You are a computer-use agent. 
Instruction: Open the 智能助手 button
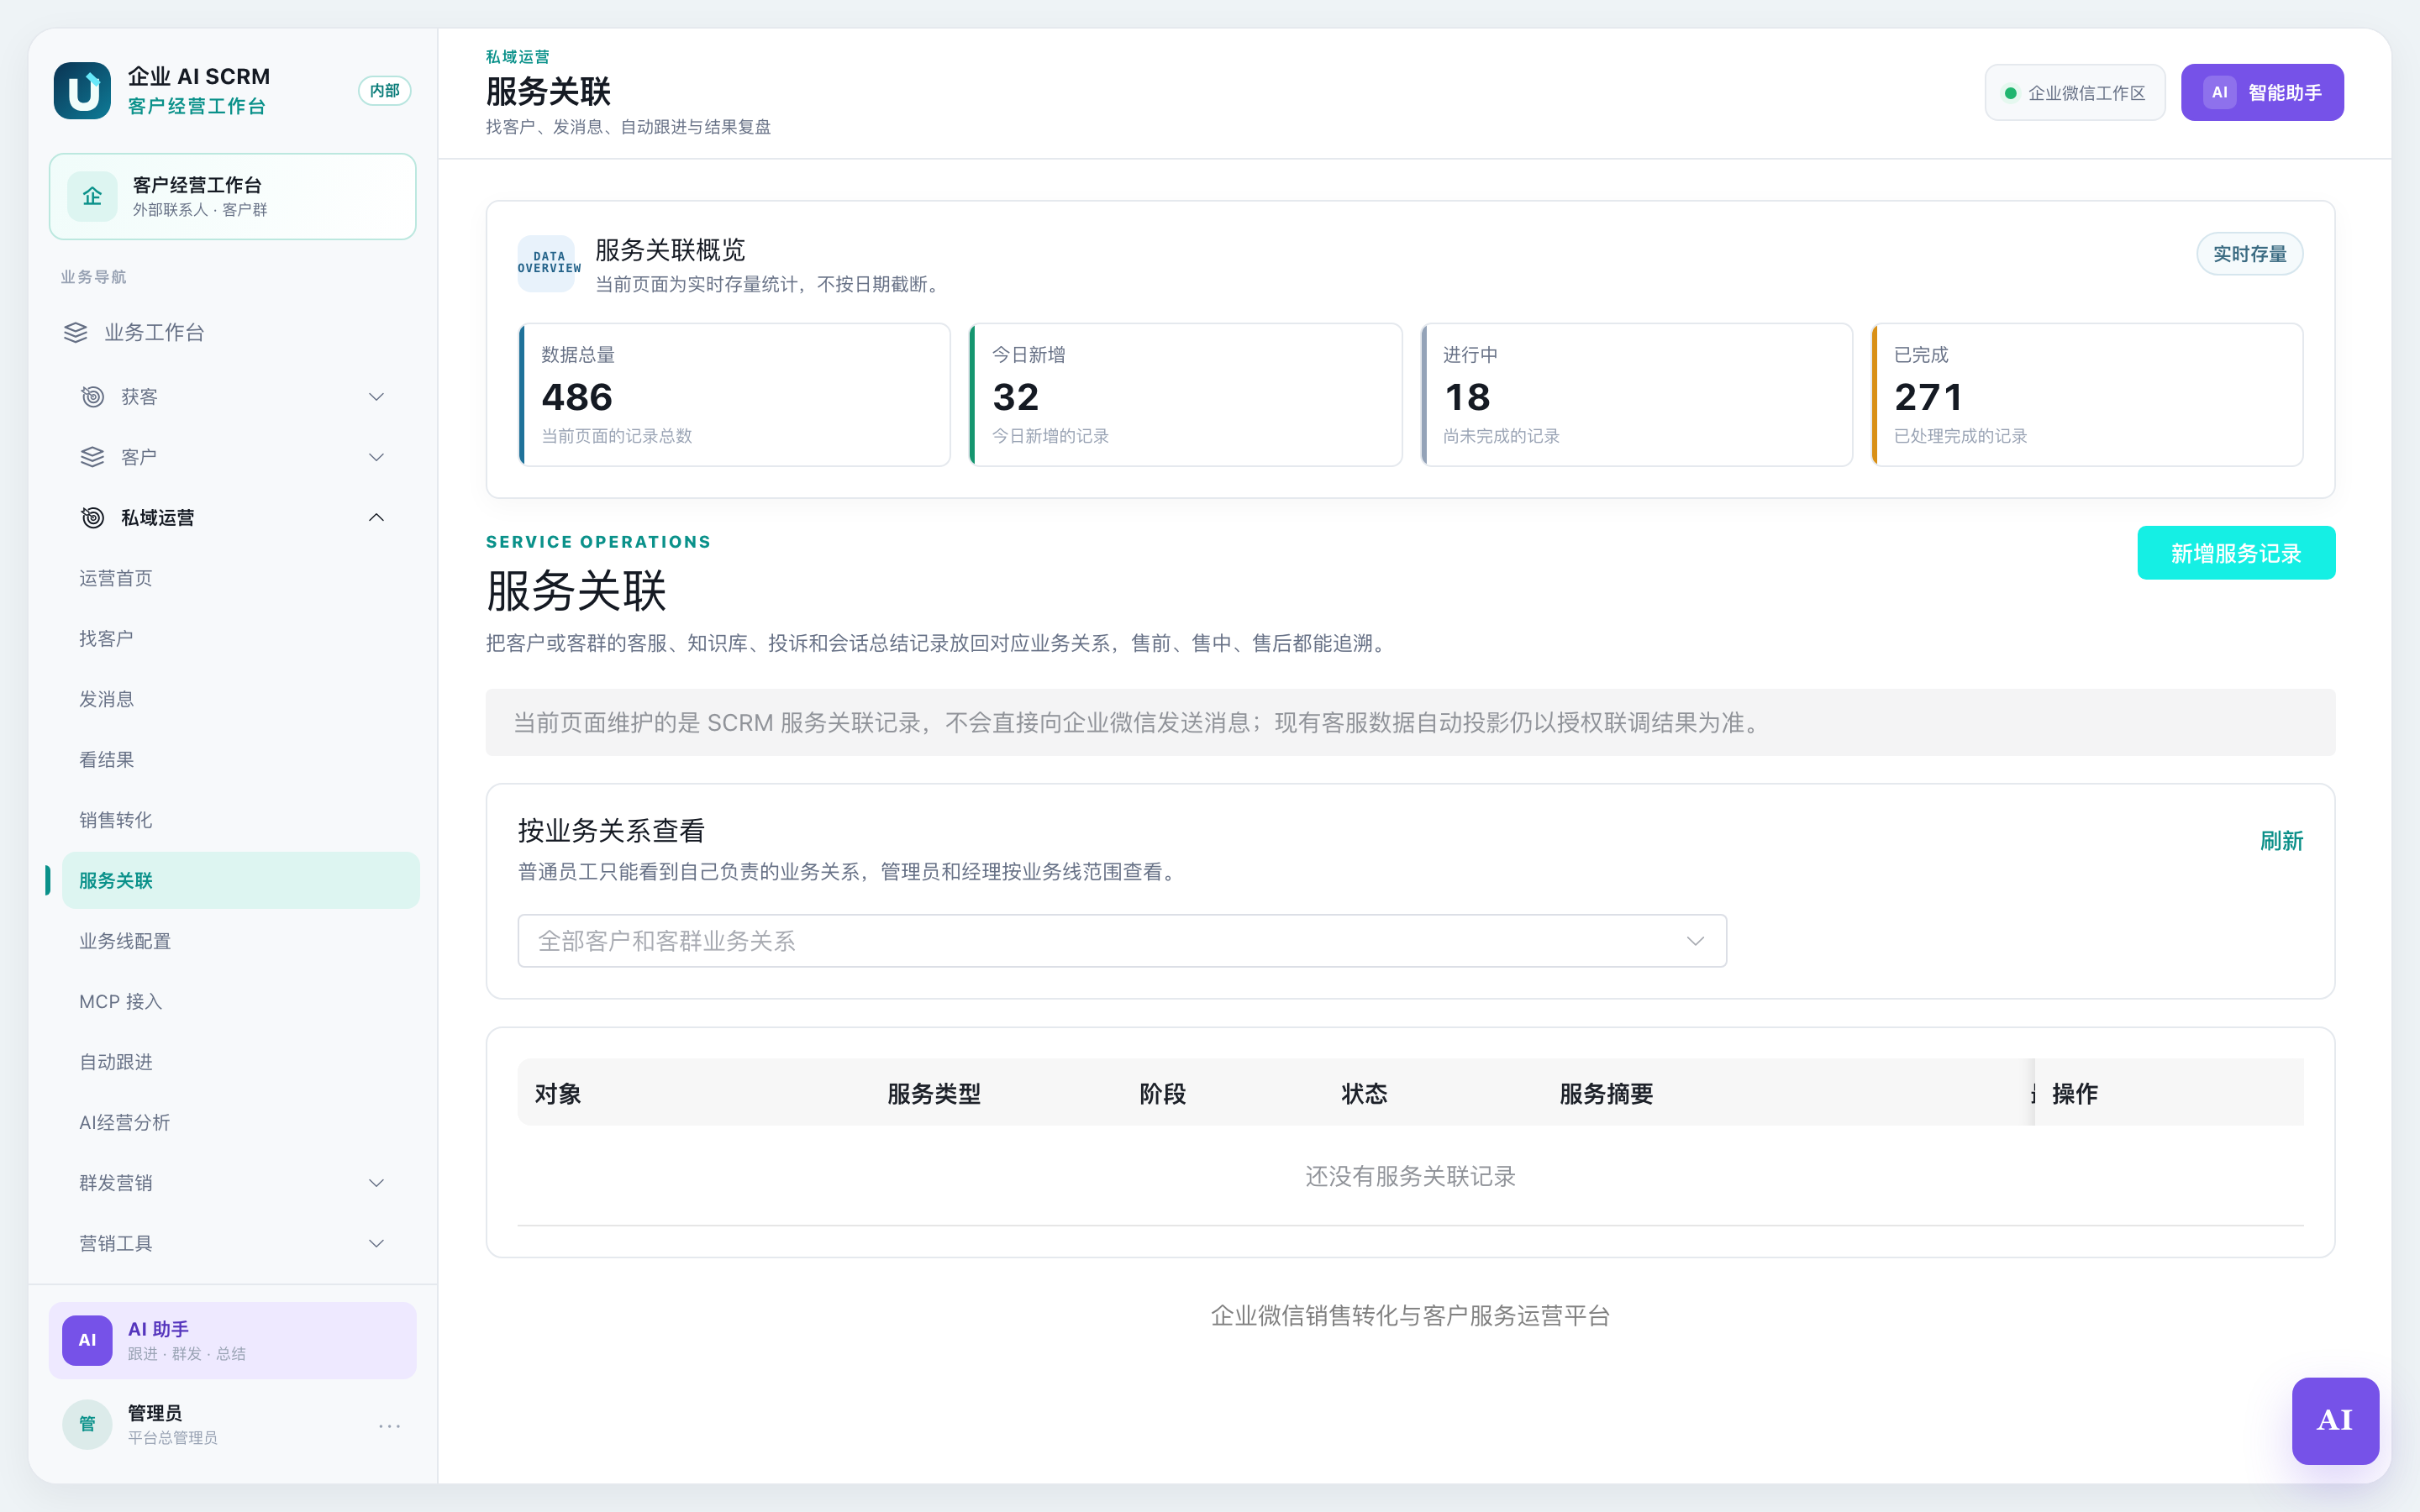pyautogui.click(x=2262, y=92)
